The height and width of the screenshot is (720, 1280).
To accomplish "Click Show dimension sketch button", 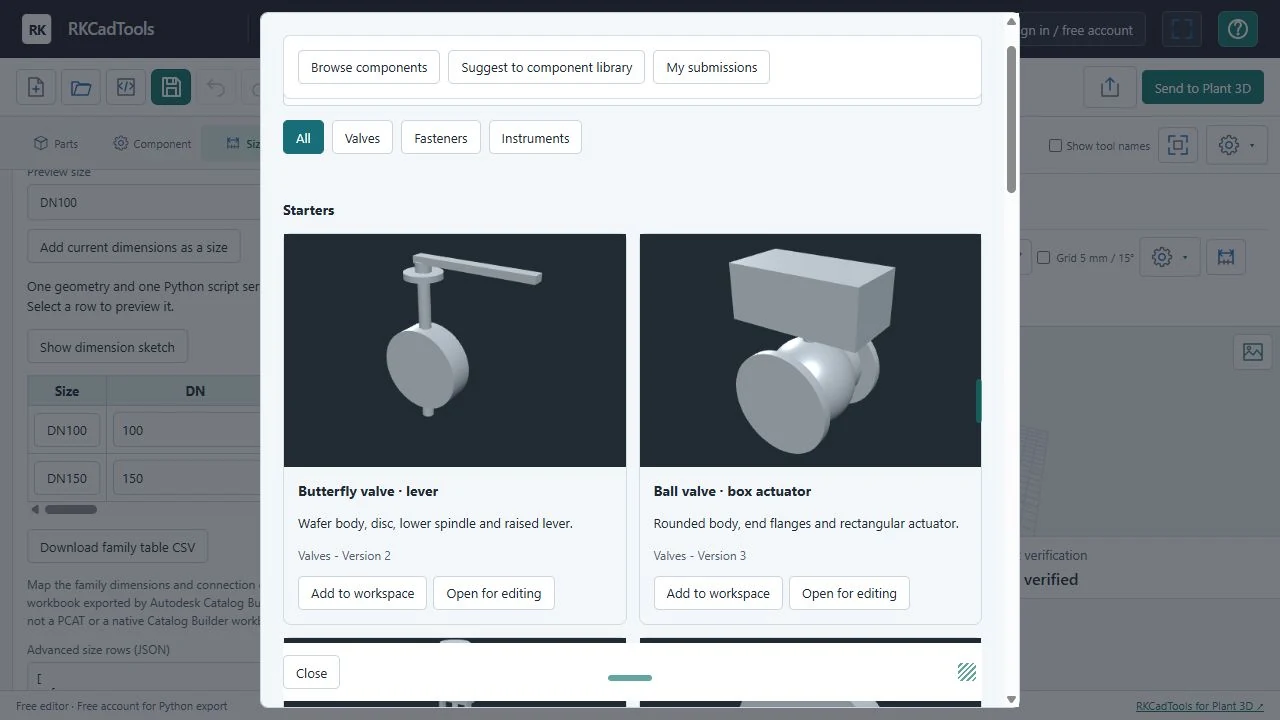I will pyautogui.click(x=107, y=347).
